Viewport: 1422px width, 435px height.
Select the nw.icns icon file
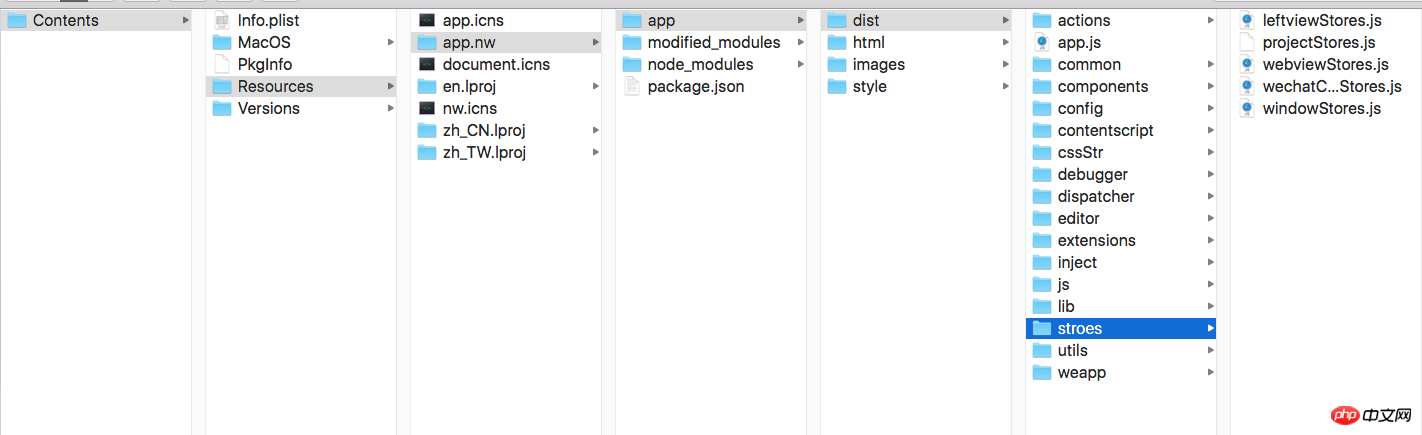click(x=427, y=108)
